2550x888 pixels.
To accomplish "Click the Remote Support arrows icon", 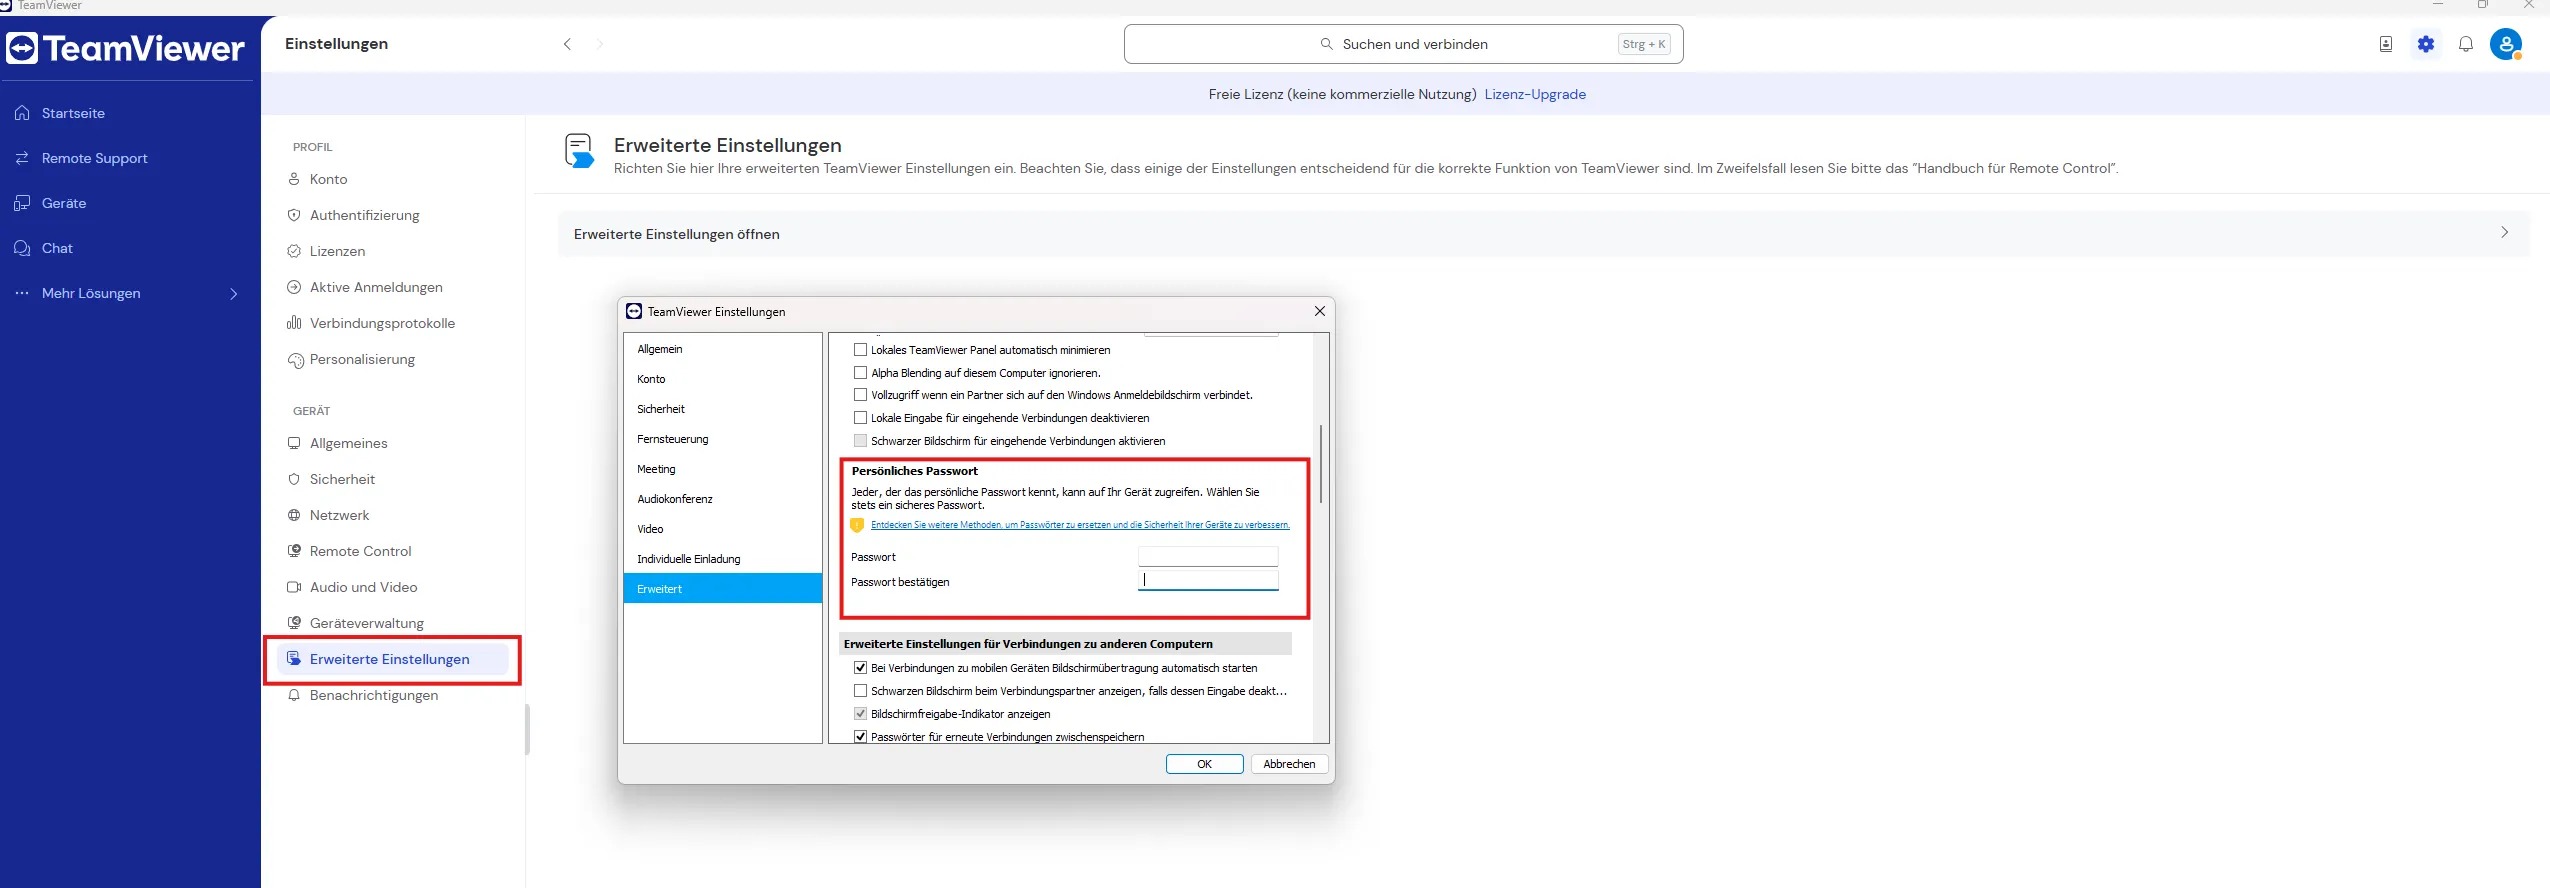I will (22, 158).
